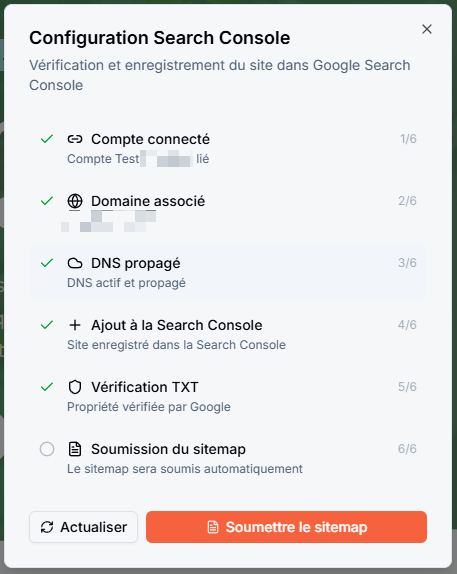This screenshot has width=457, height=574.
Task: Click the plus icon for Ajout à la Search Console
Action: (75, 325)
